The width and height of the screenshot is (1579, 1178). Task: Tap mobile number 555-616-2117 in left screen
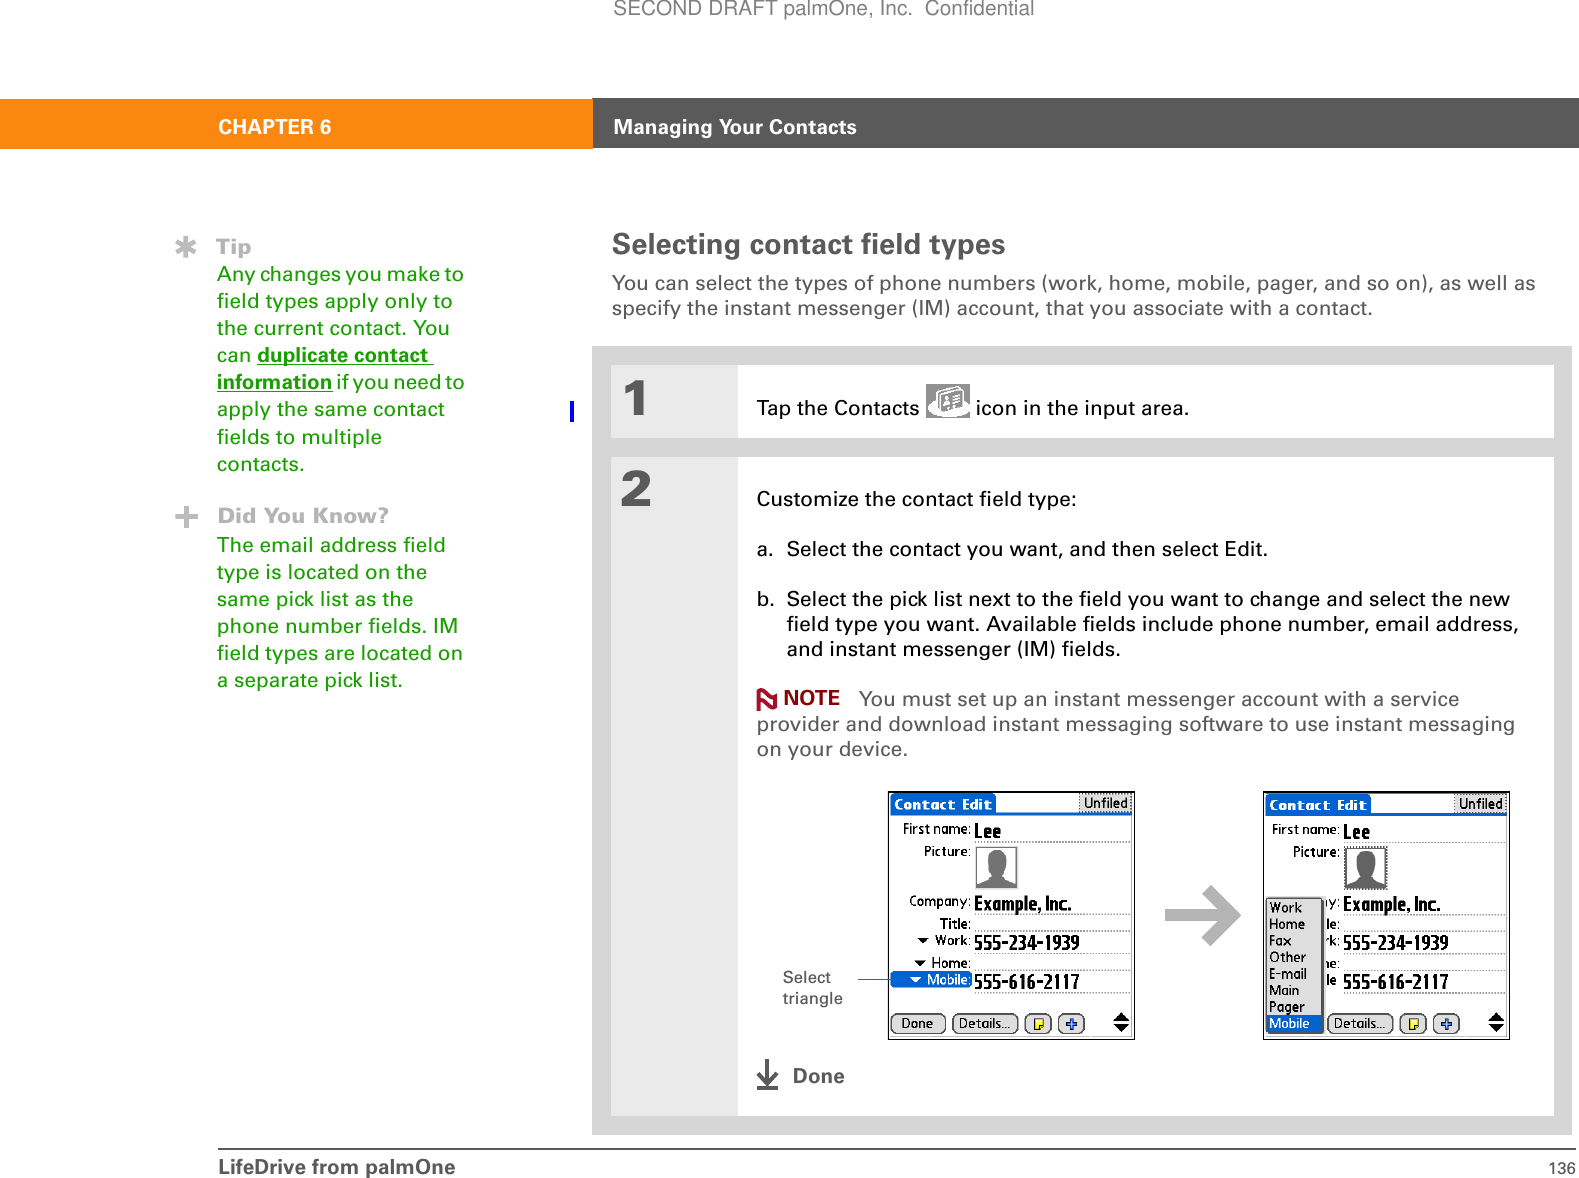pos(1051,982)
